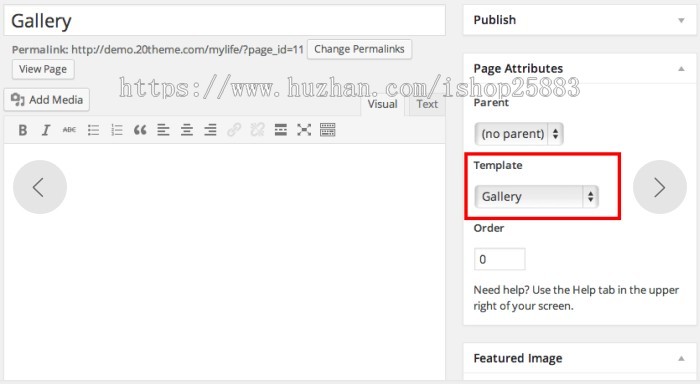The width and height of the screenshot is (700, 384).
Task: Click the Change Permalinks button
Action: click(359, 49)
